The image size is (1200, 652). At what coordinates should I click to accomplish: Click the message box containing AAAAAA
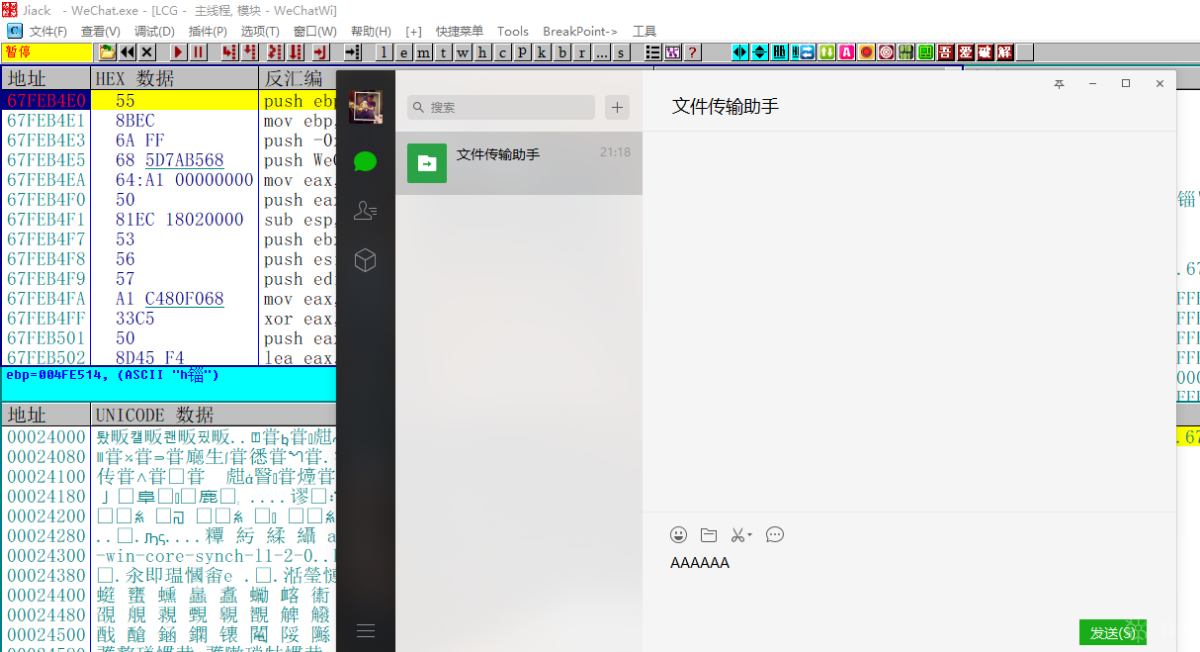[910, 580]
